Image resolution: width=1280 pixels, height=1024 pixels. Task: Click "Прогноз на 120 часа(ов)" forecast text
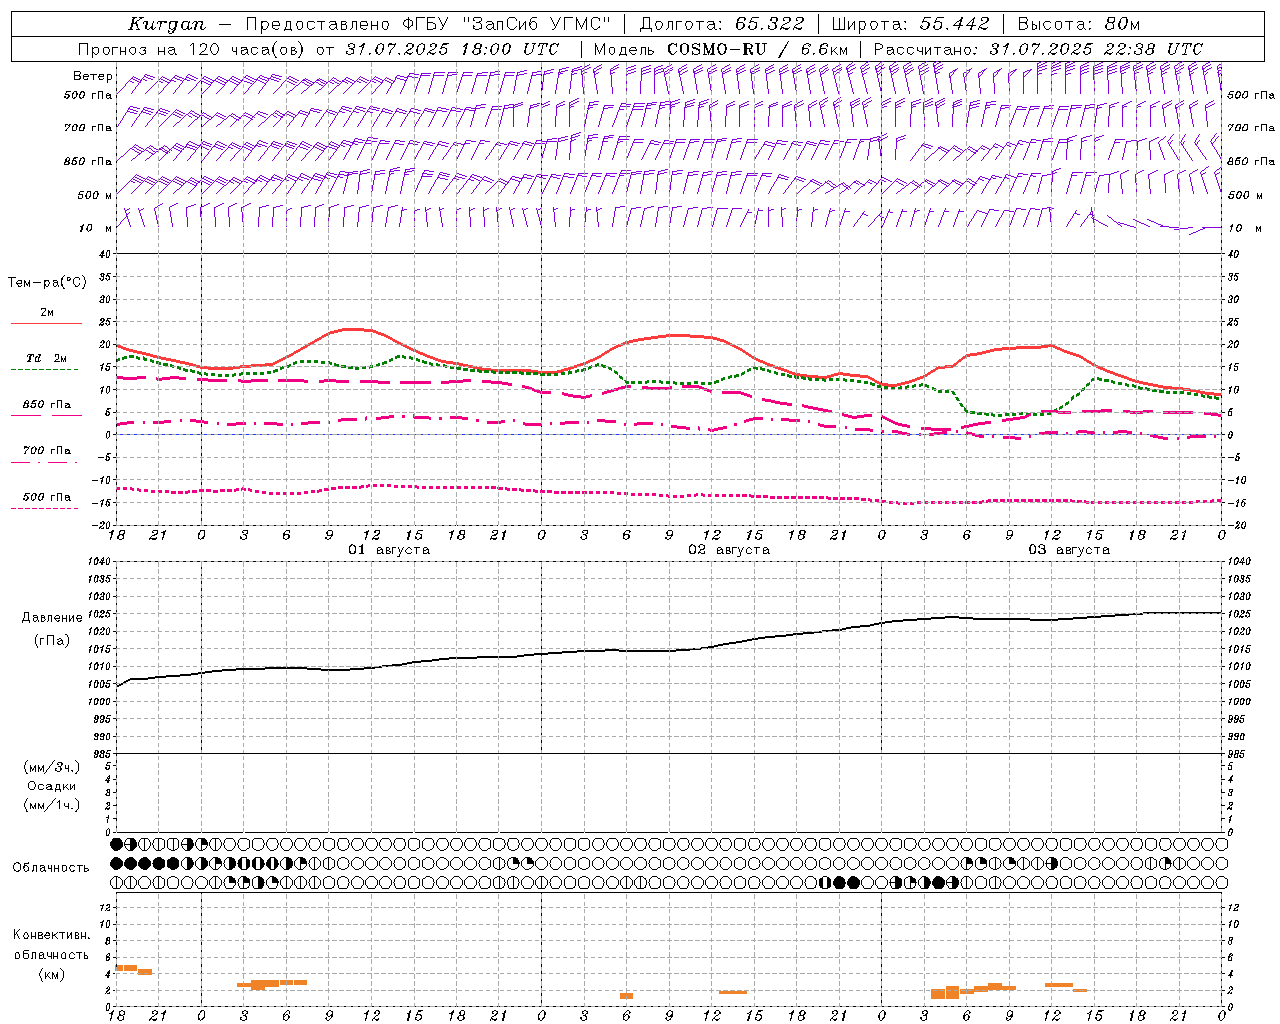(192, 49)
